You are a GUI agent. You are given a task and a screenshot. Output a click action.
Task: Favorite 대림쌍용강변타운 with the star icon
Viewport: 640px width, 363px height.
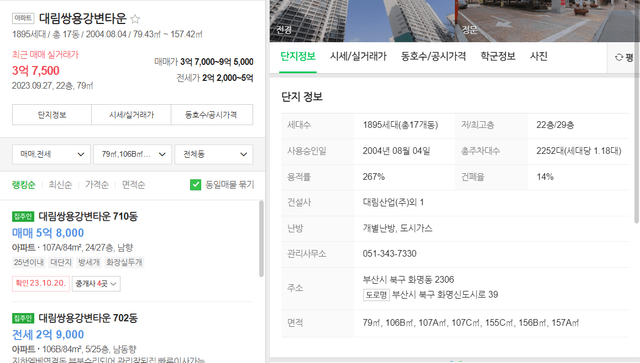coord(135,19)
